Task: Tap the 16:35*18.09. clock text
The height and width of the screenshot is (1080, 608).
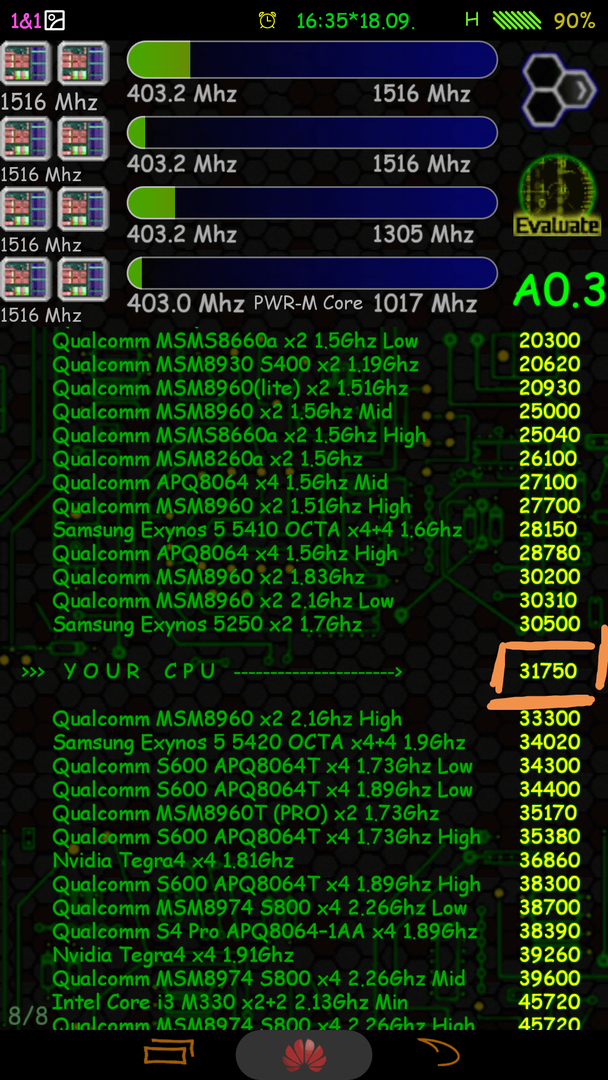Action: click(355, 21)
